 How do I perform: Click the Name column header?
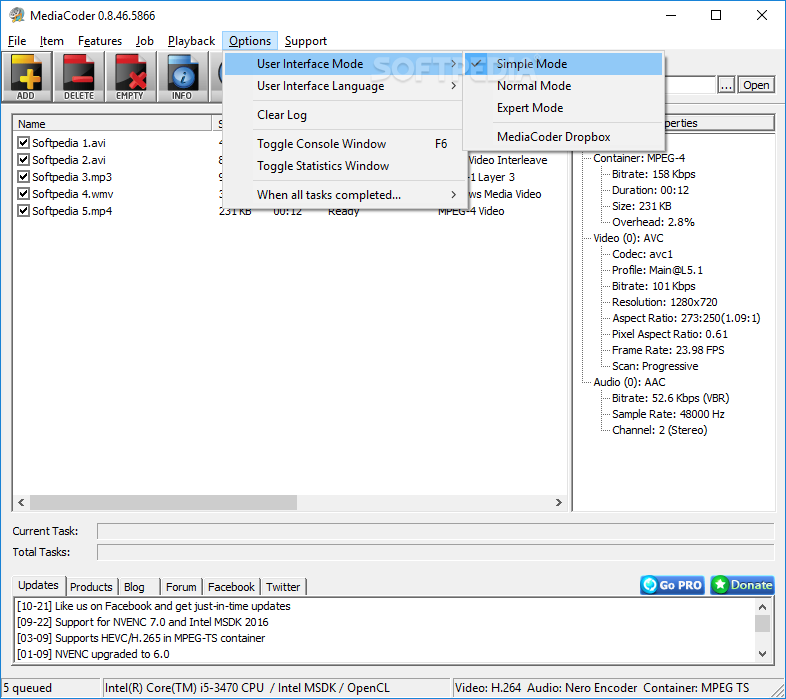(112, 123)
